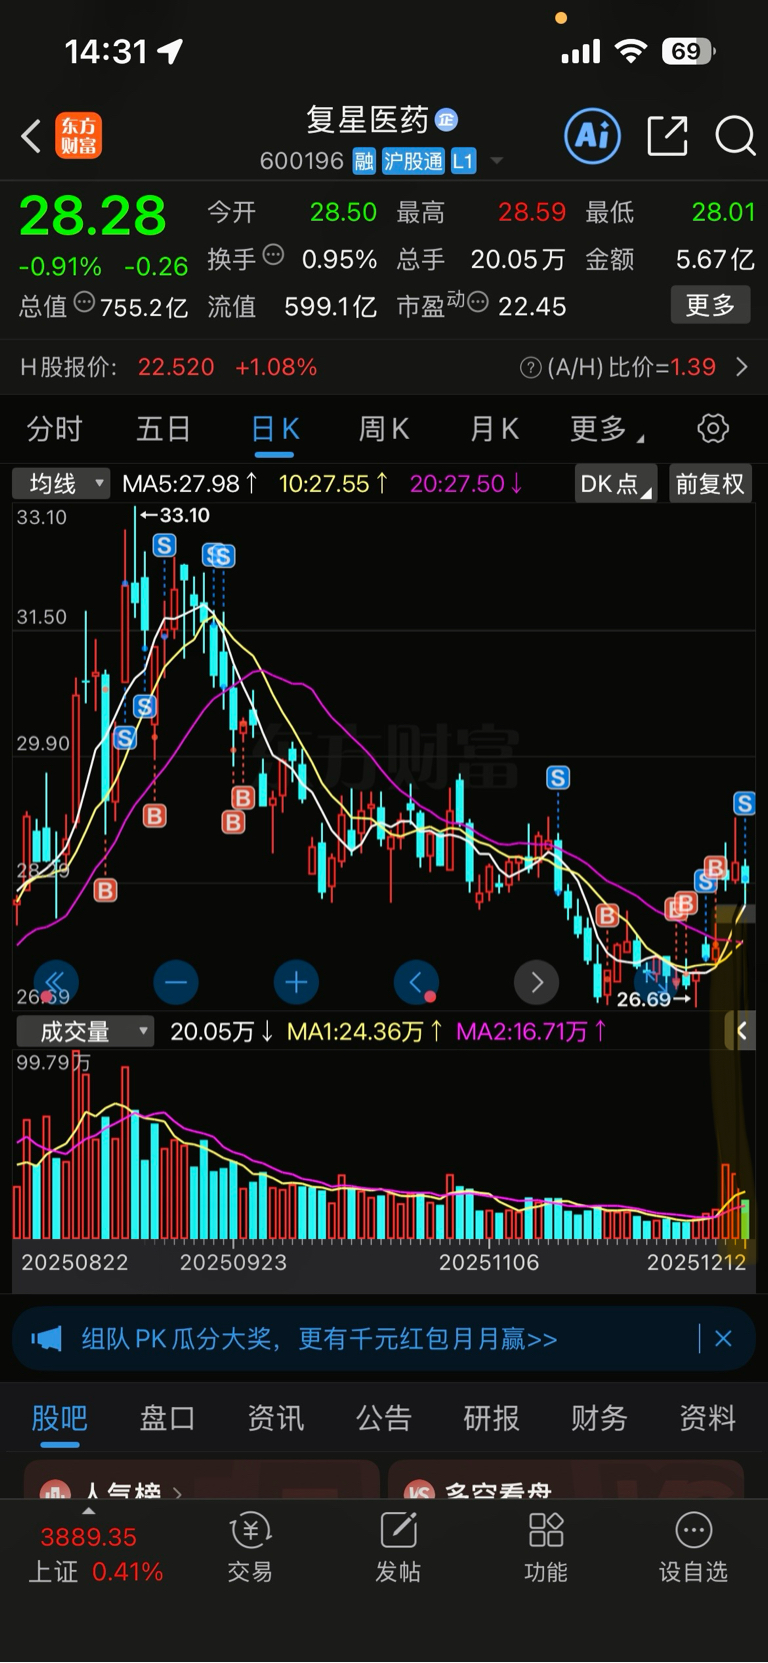This screenshot has width=768, height=1663.
Task: Jump to earliest data double-arrow button
Action: click(56, 983)
